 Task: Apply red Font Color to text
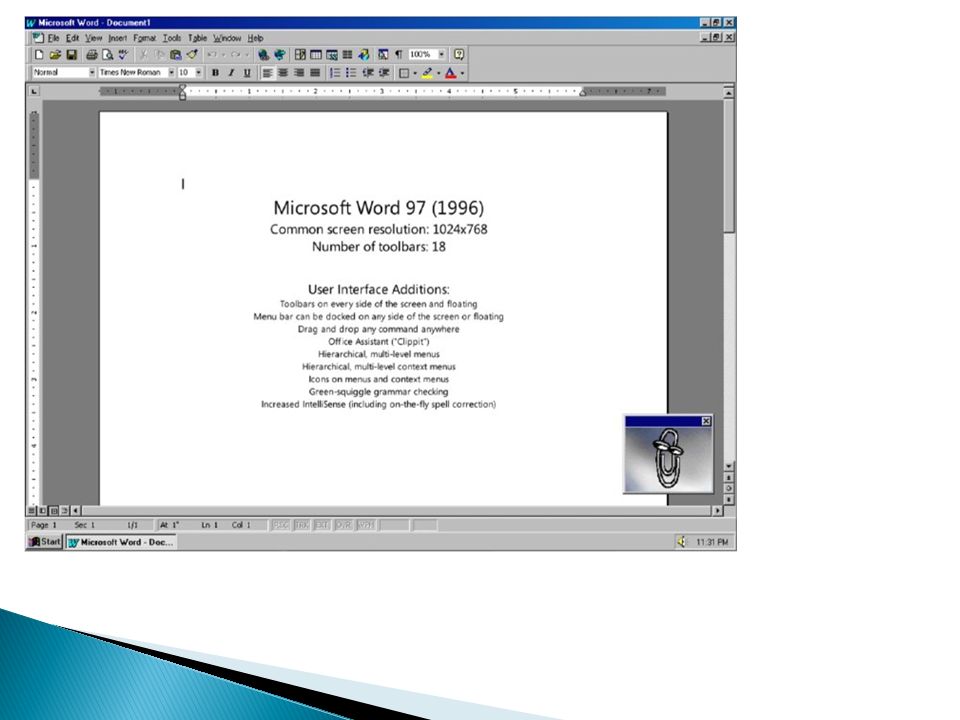[x=451, y=73]
